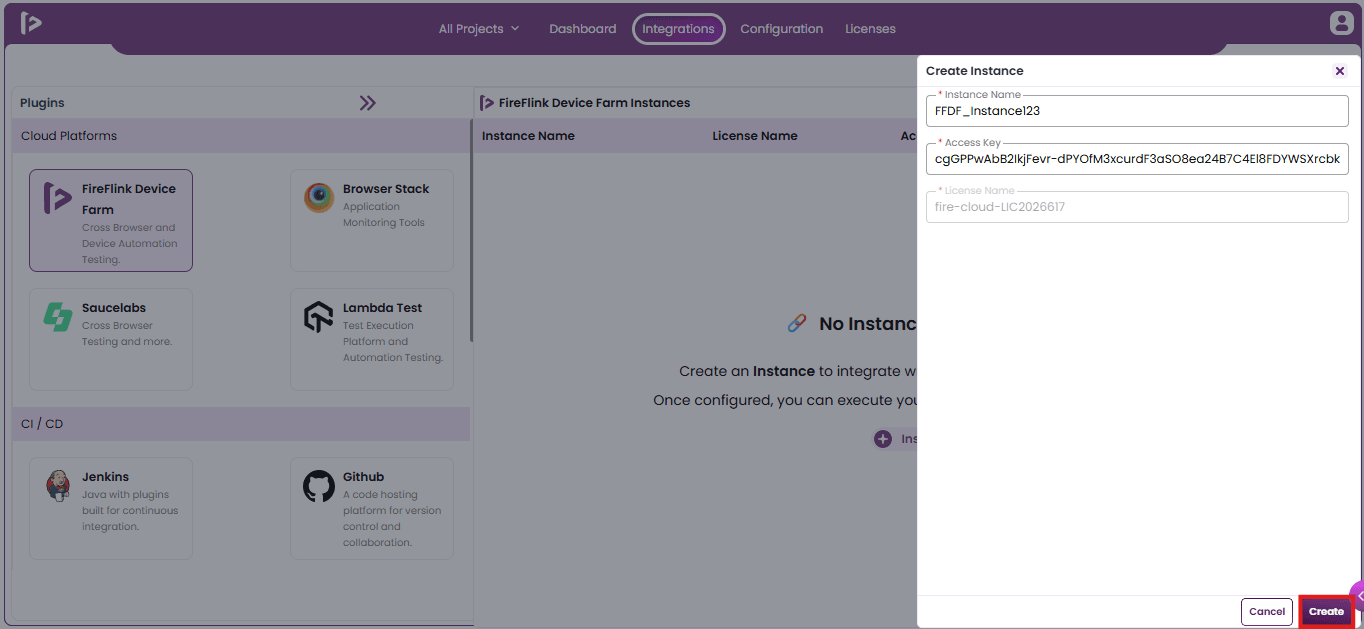
Task: Select the FireFlink Device Farm plugin icon
Action: (x=58, y=199)
